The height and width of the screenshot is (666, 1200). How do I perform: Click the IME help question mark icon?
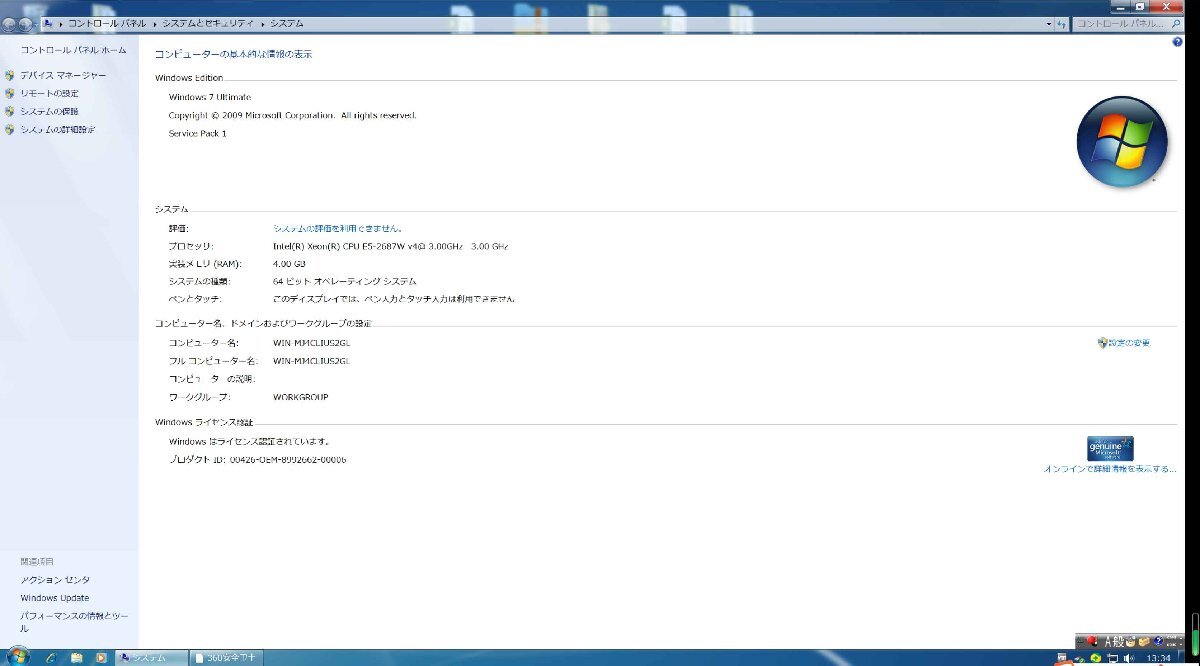1158,641
